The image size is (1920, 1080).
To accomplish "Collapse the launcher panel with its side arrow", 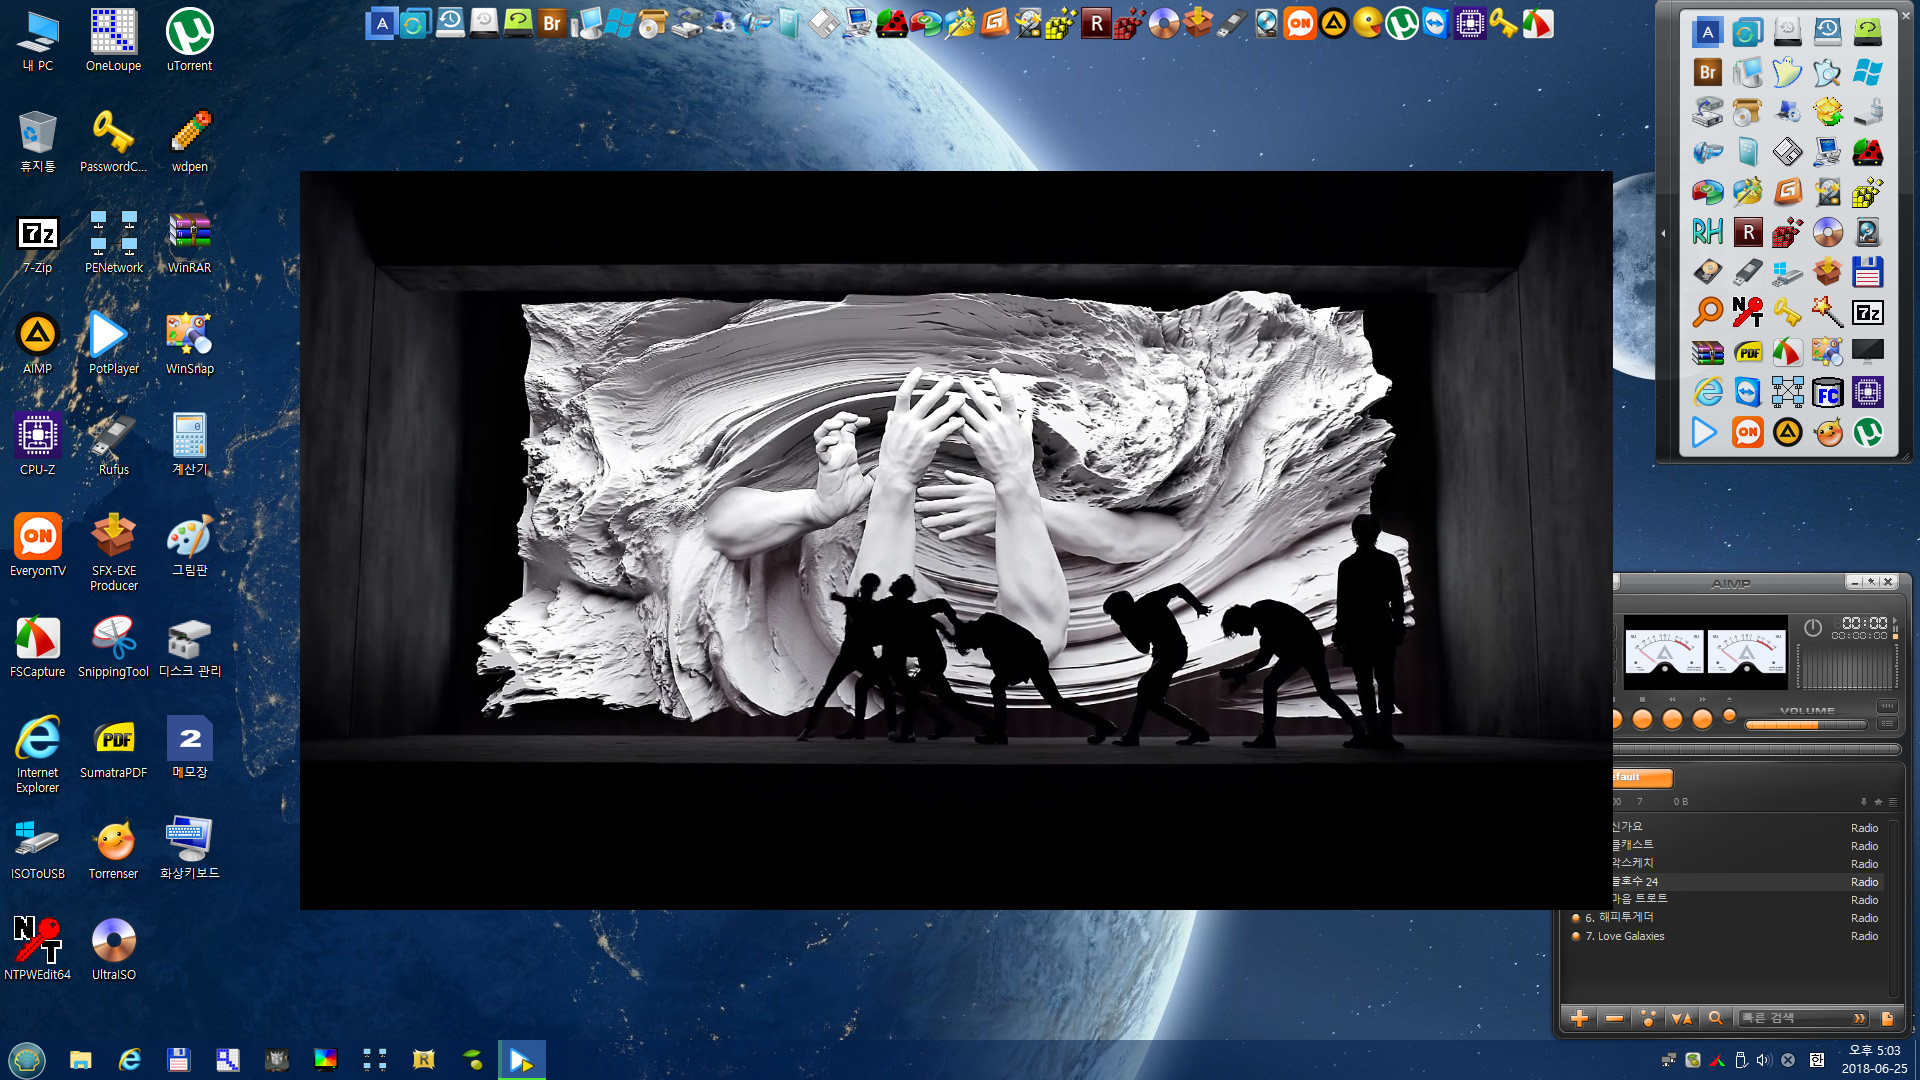I will click(x=1664, y=233).
